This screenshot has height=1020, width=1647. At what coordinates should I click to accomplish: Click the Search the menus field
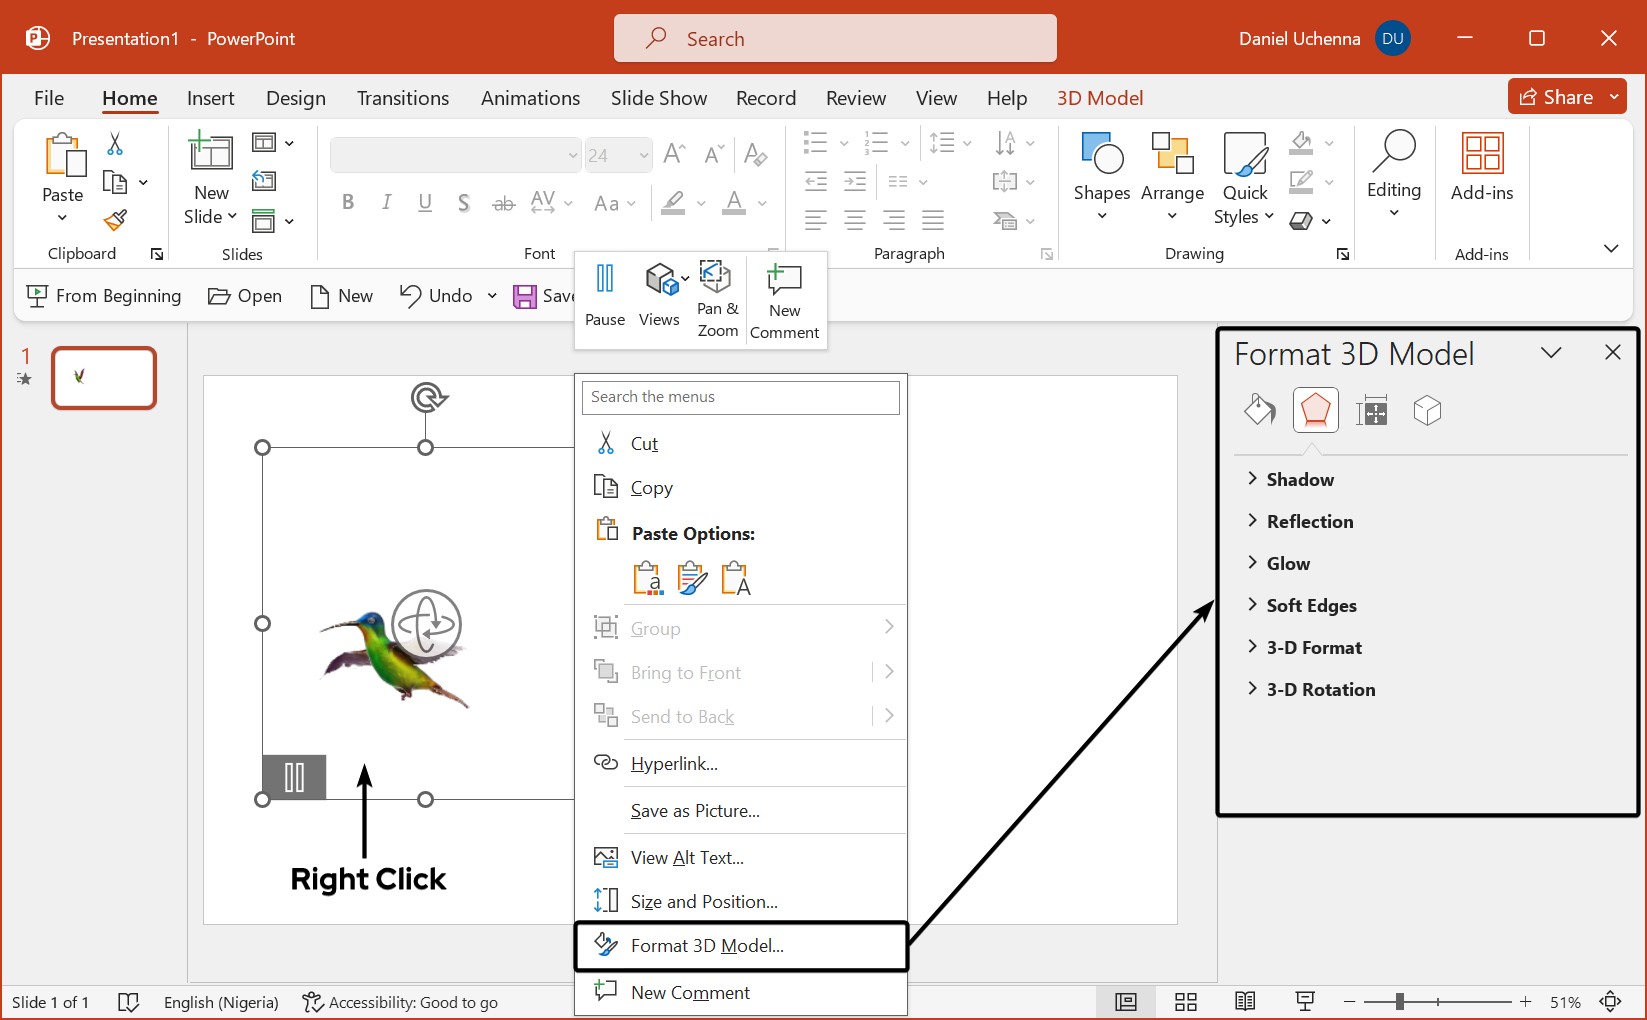point(740,397)
